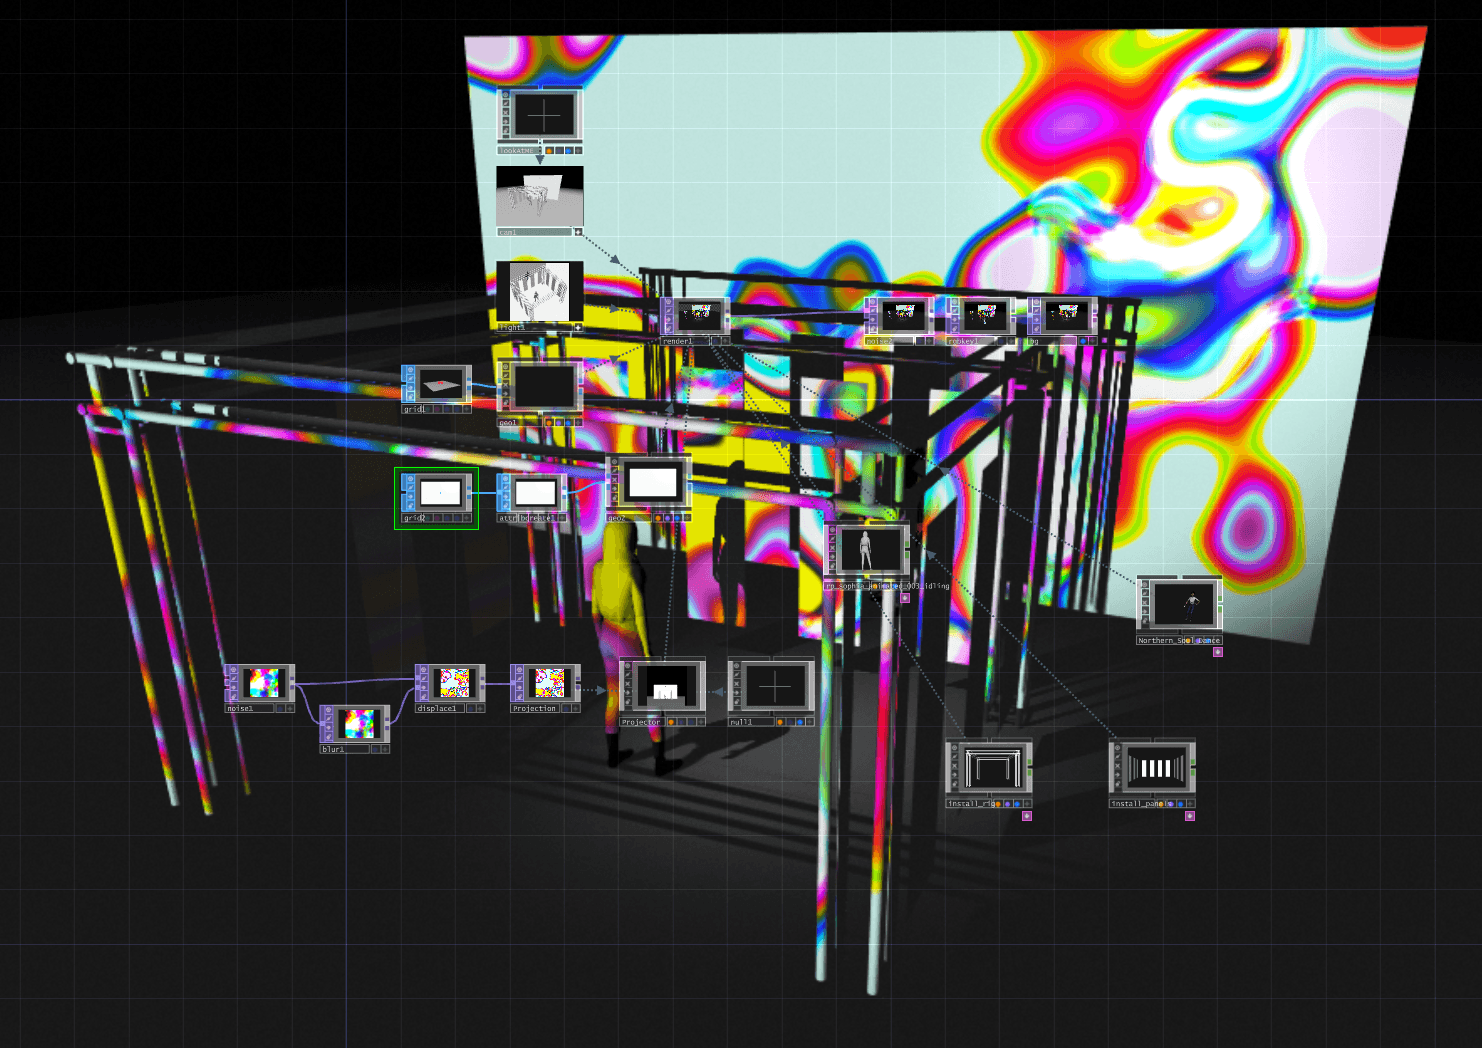Click the plus icon next to light1 label
The width and height of the screenshot is (1482, 1048).
(578, 327)
